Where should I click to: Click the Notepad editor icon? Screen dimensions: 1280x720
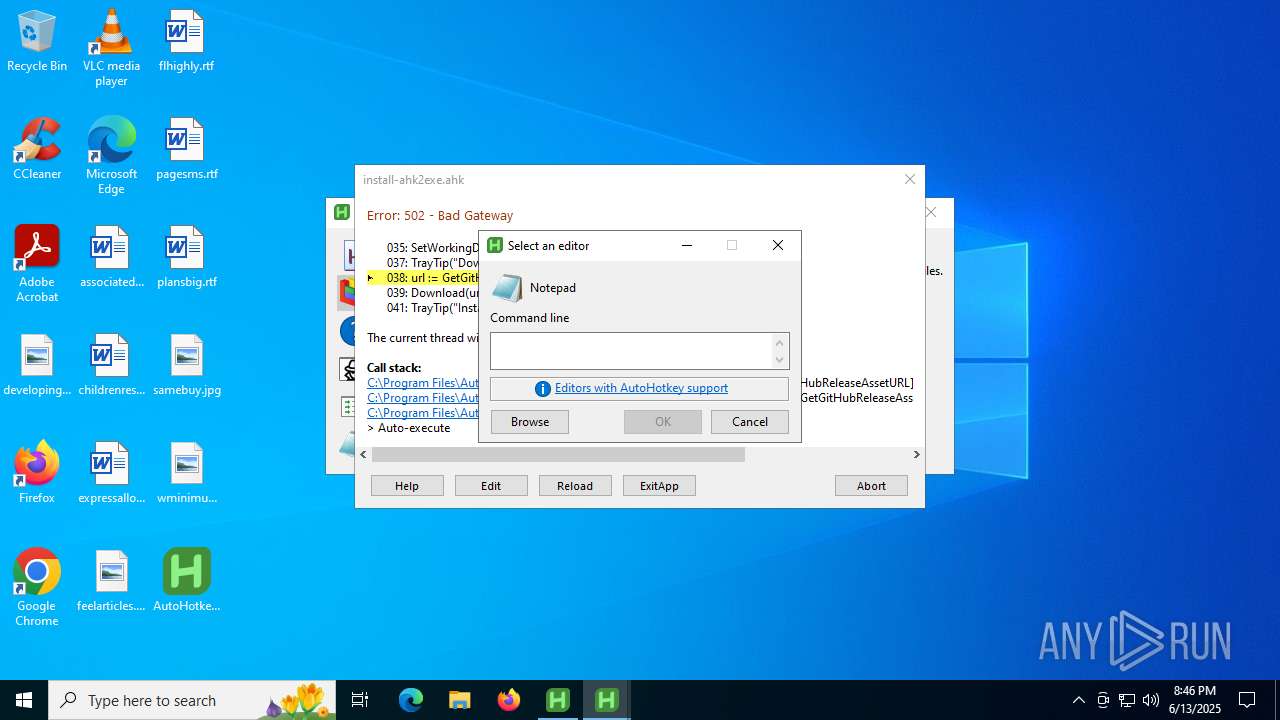click(507, 288)
